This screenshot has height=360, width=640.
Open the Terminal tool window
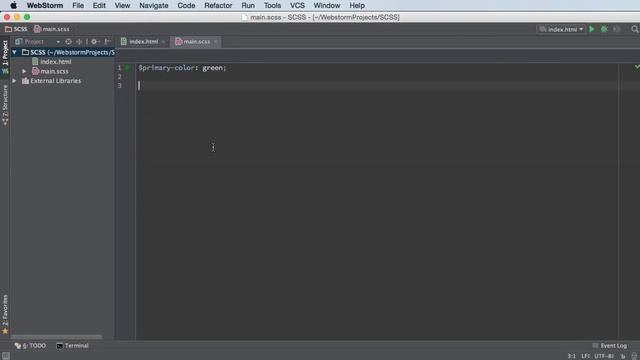click(73, 346)
